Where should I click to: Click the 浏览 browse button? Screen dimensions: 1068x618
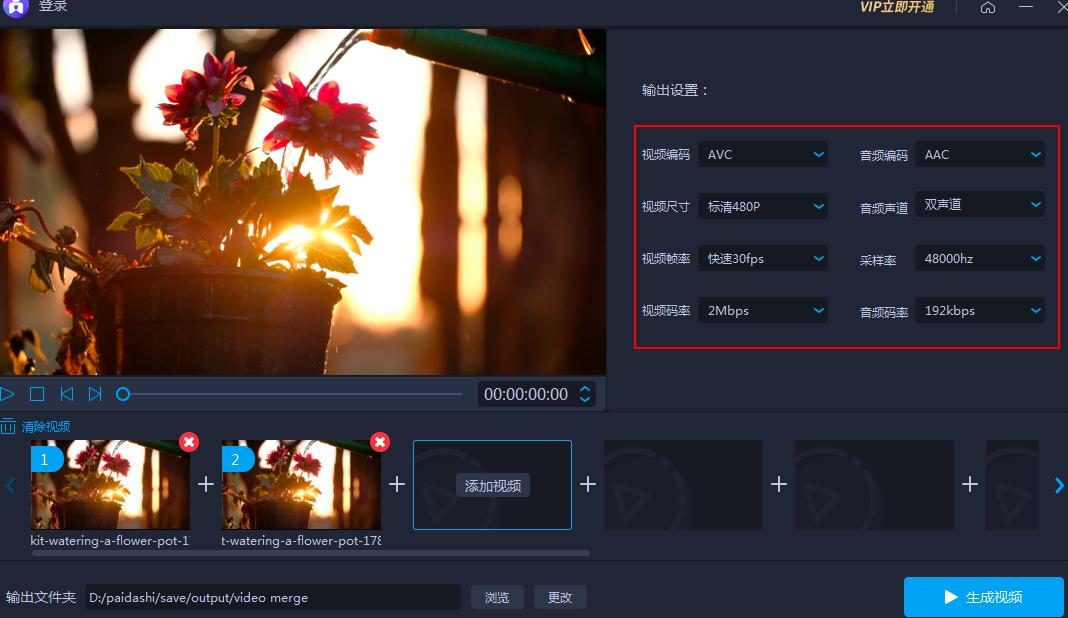497,598
